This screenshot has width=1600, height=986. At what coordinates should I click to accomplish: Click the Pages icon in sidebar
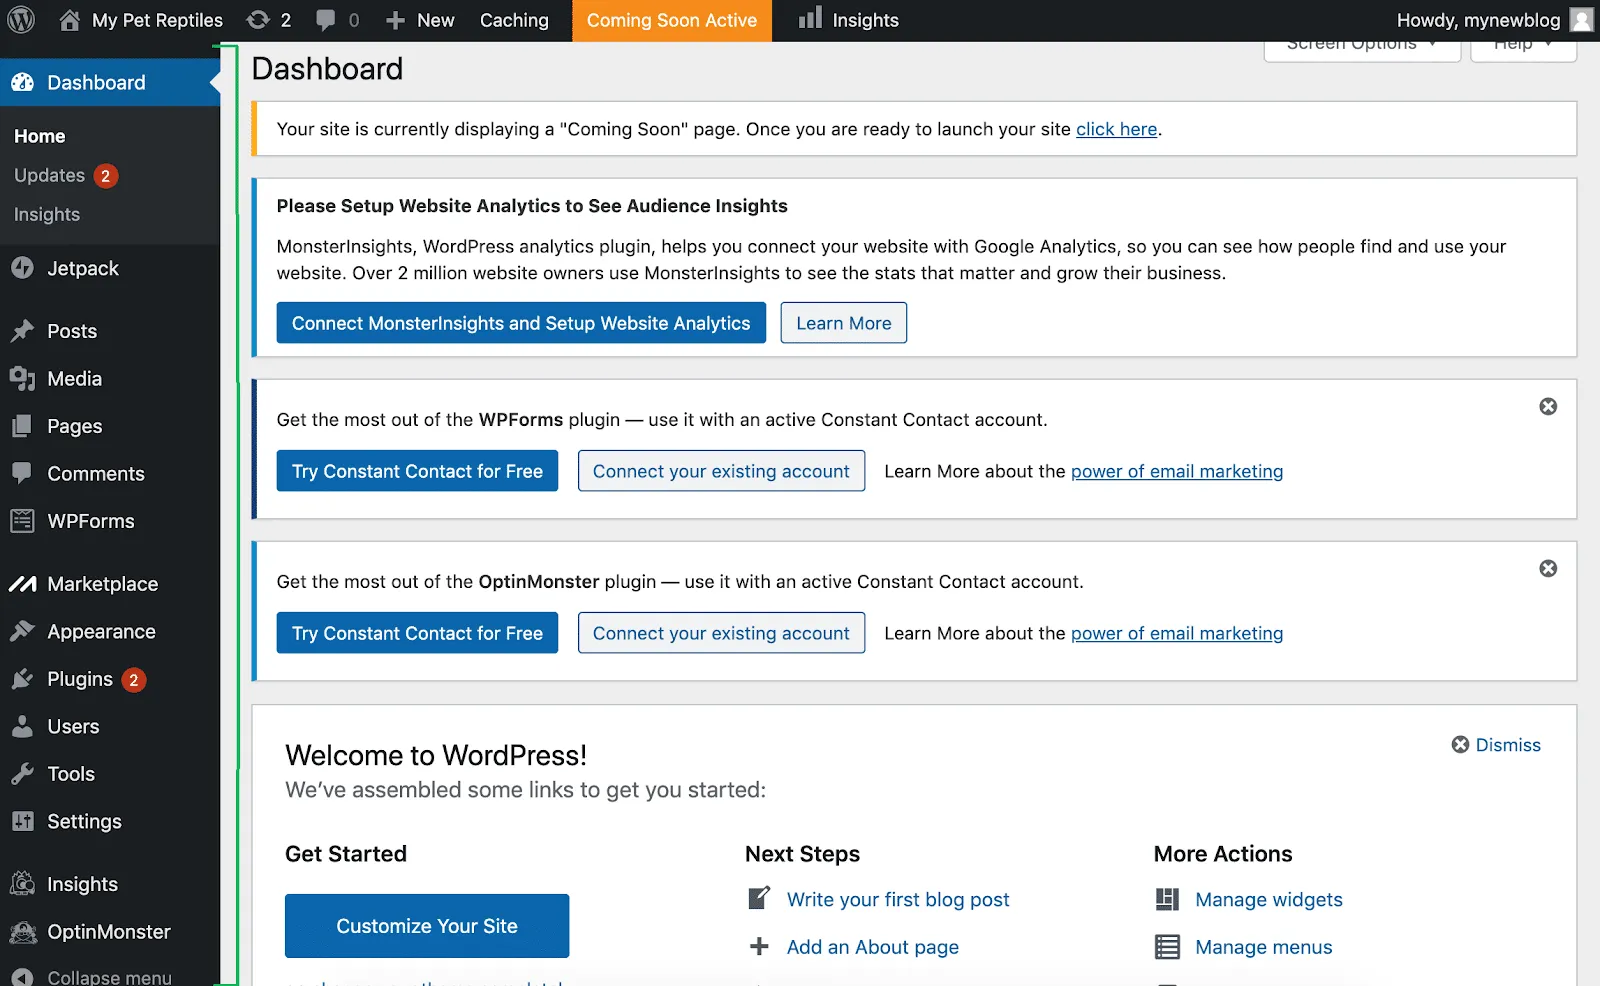pos(22,426)
